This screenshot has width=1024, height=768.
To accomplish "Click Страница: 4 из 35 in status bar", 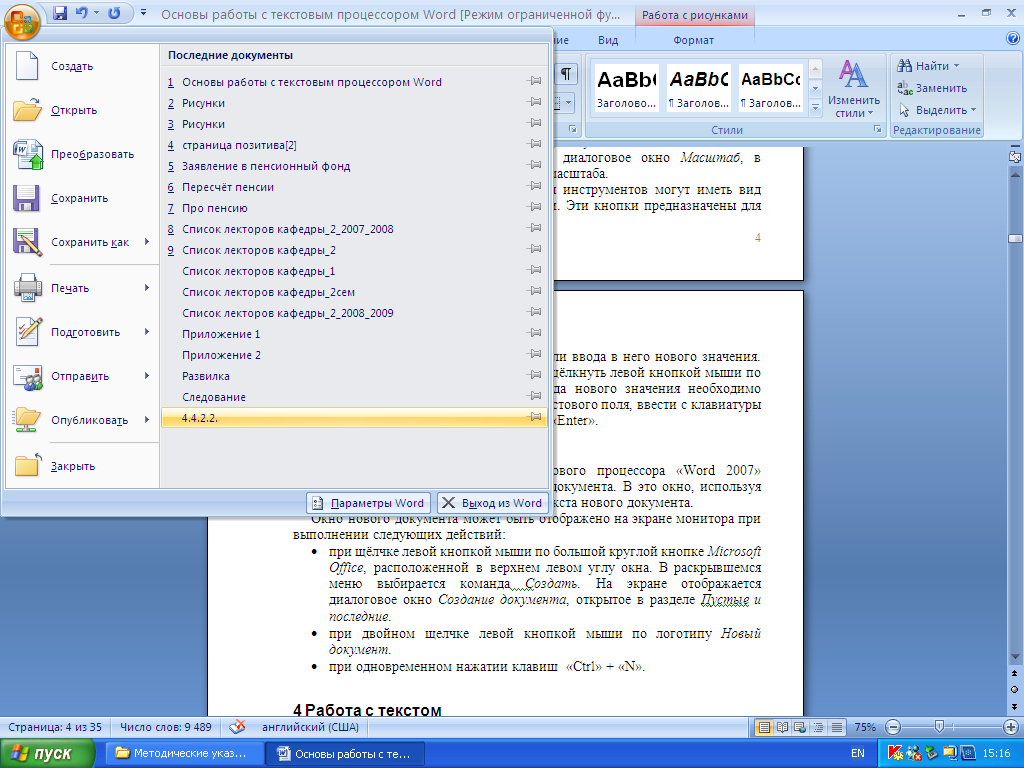I will (56, 727).
